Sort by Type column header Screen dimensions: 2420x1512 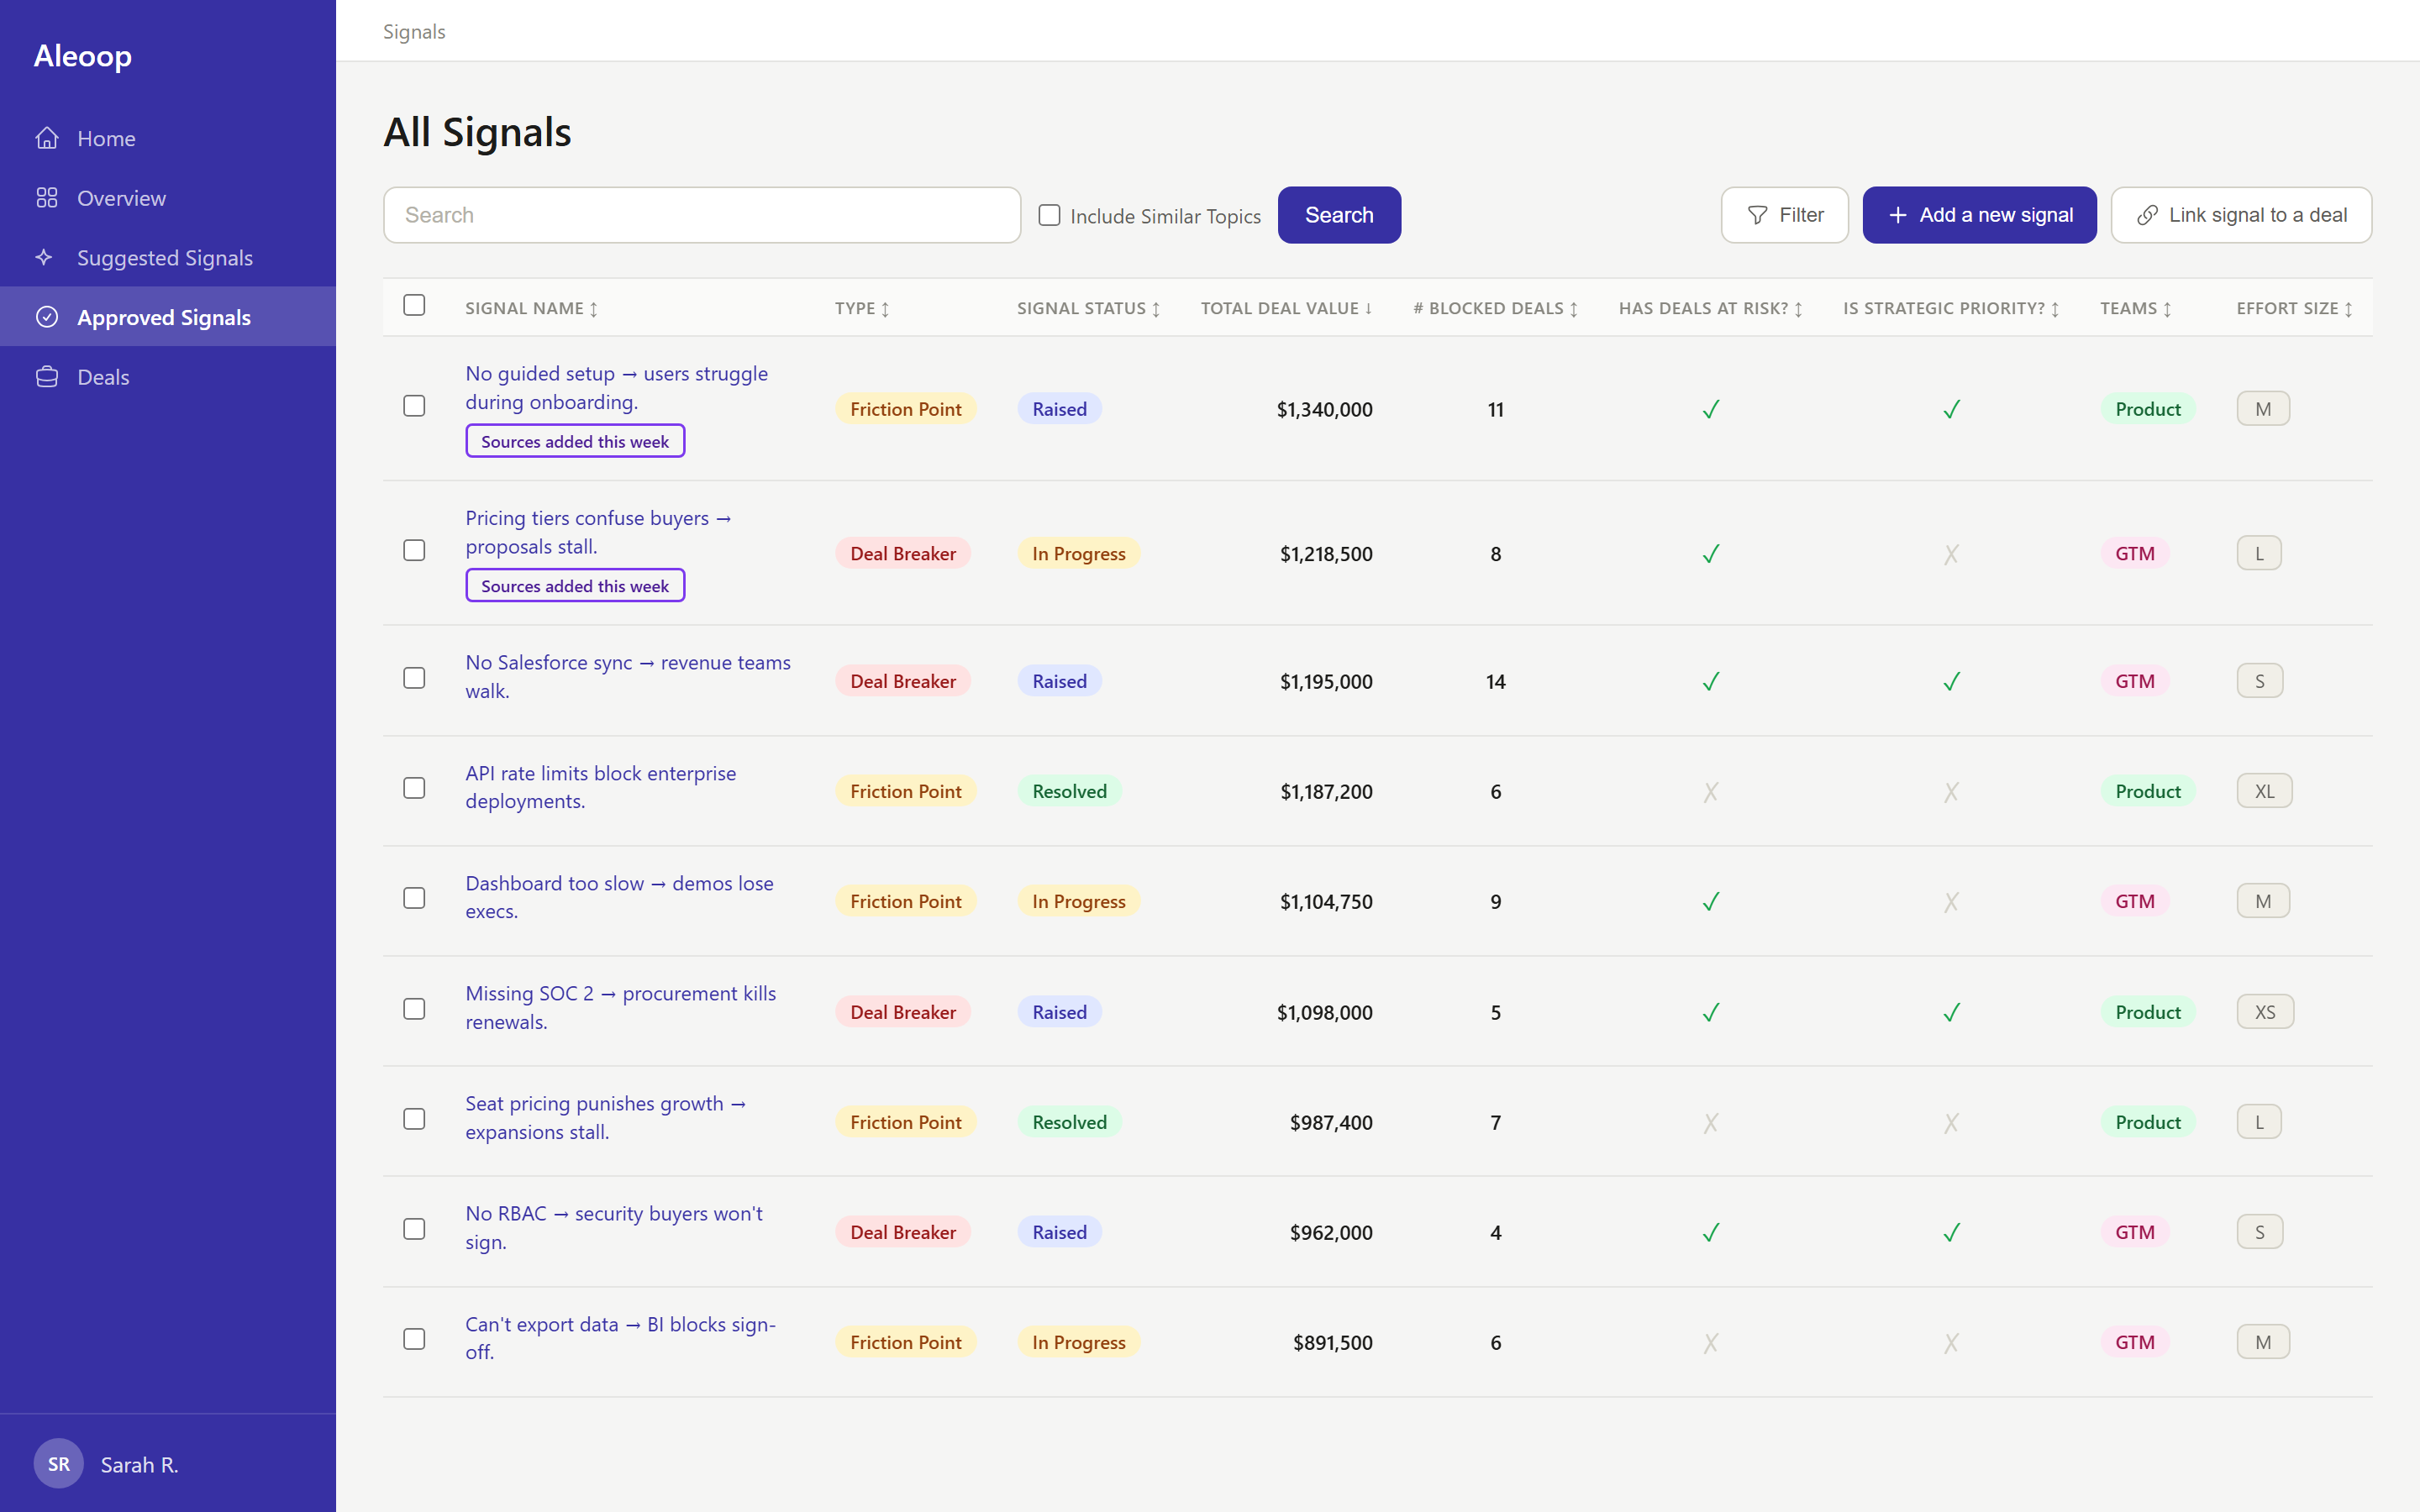click(862, 308)
